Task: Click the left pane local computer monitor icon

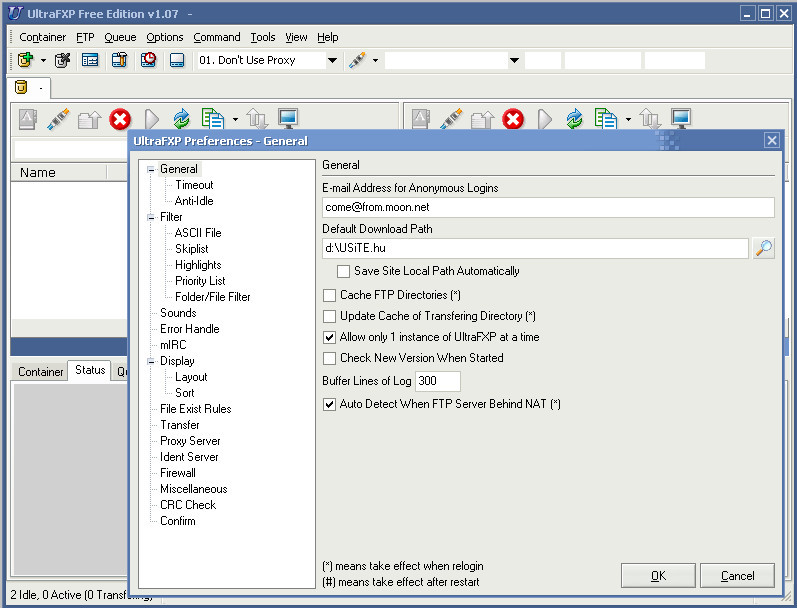Action: pos(288,119)
